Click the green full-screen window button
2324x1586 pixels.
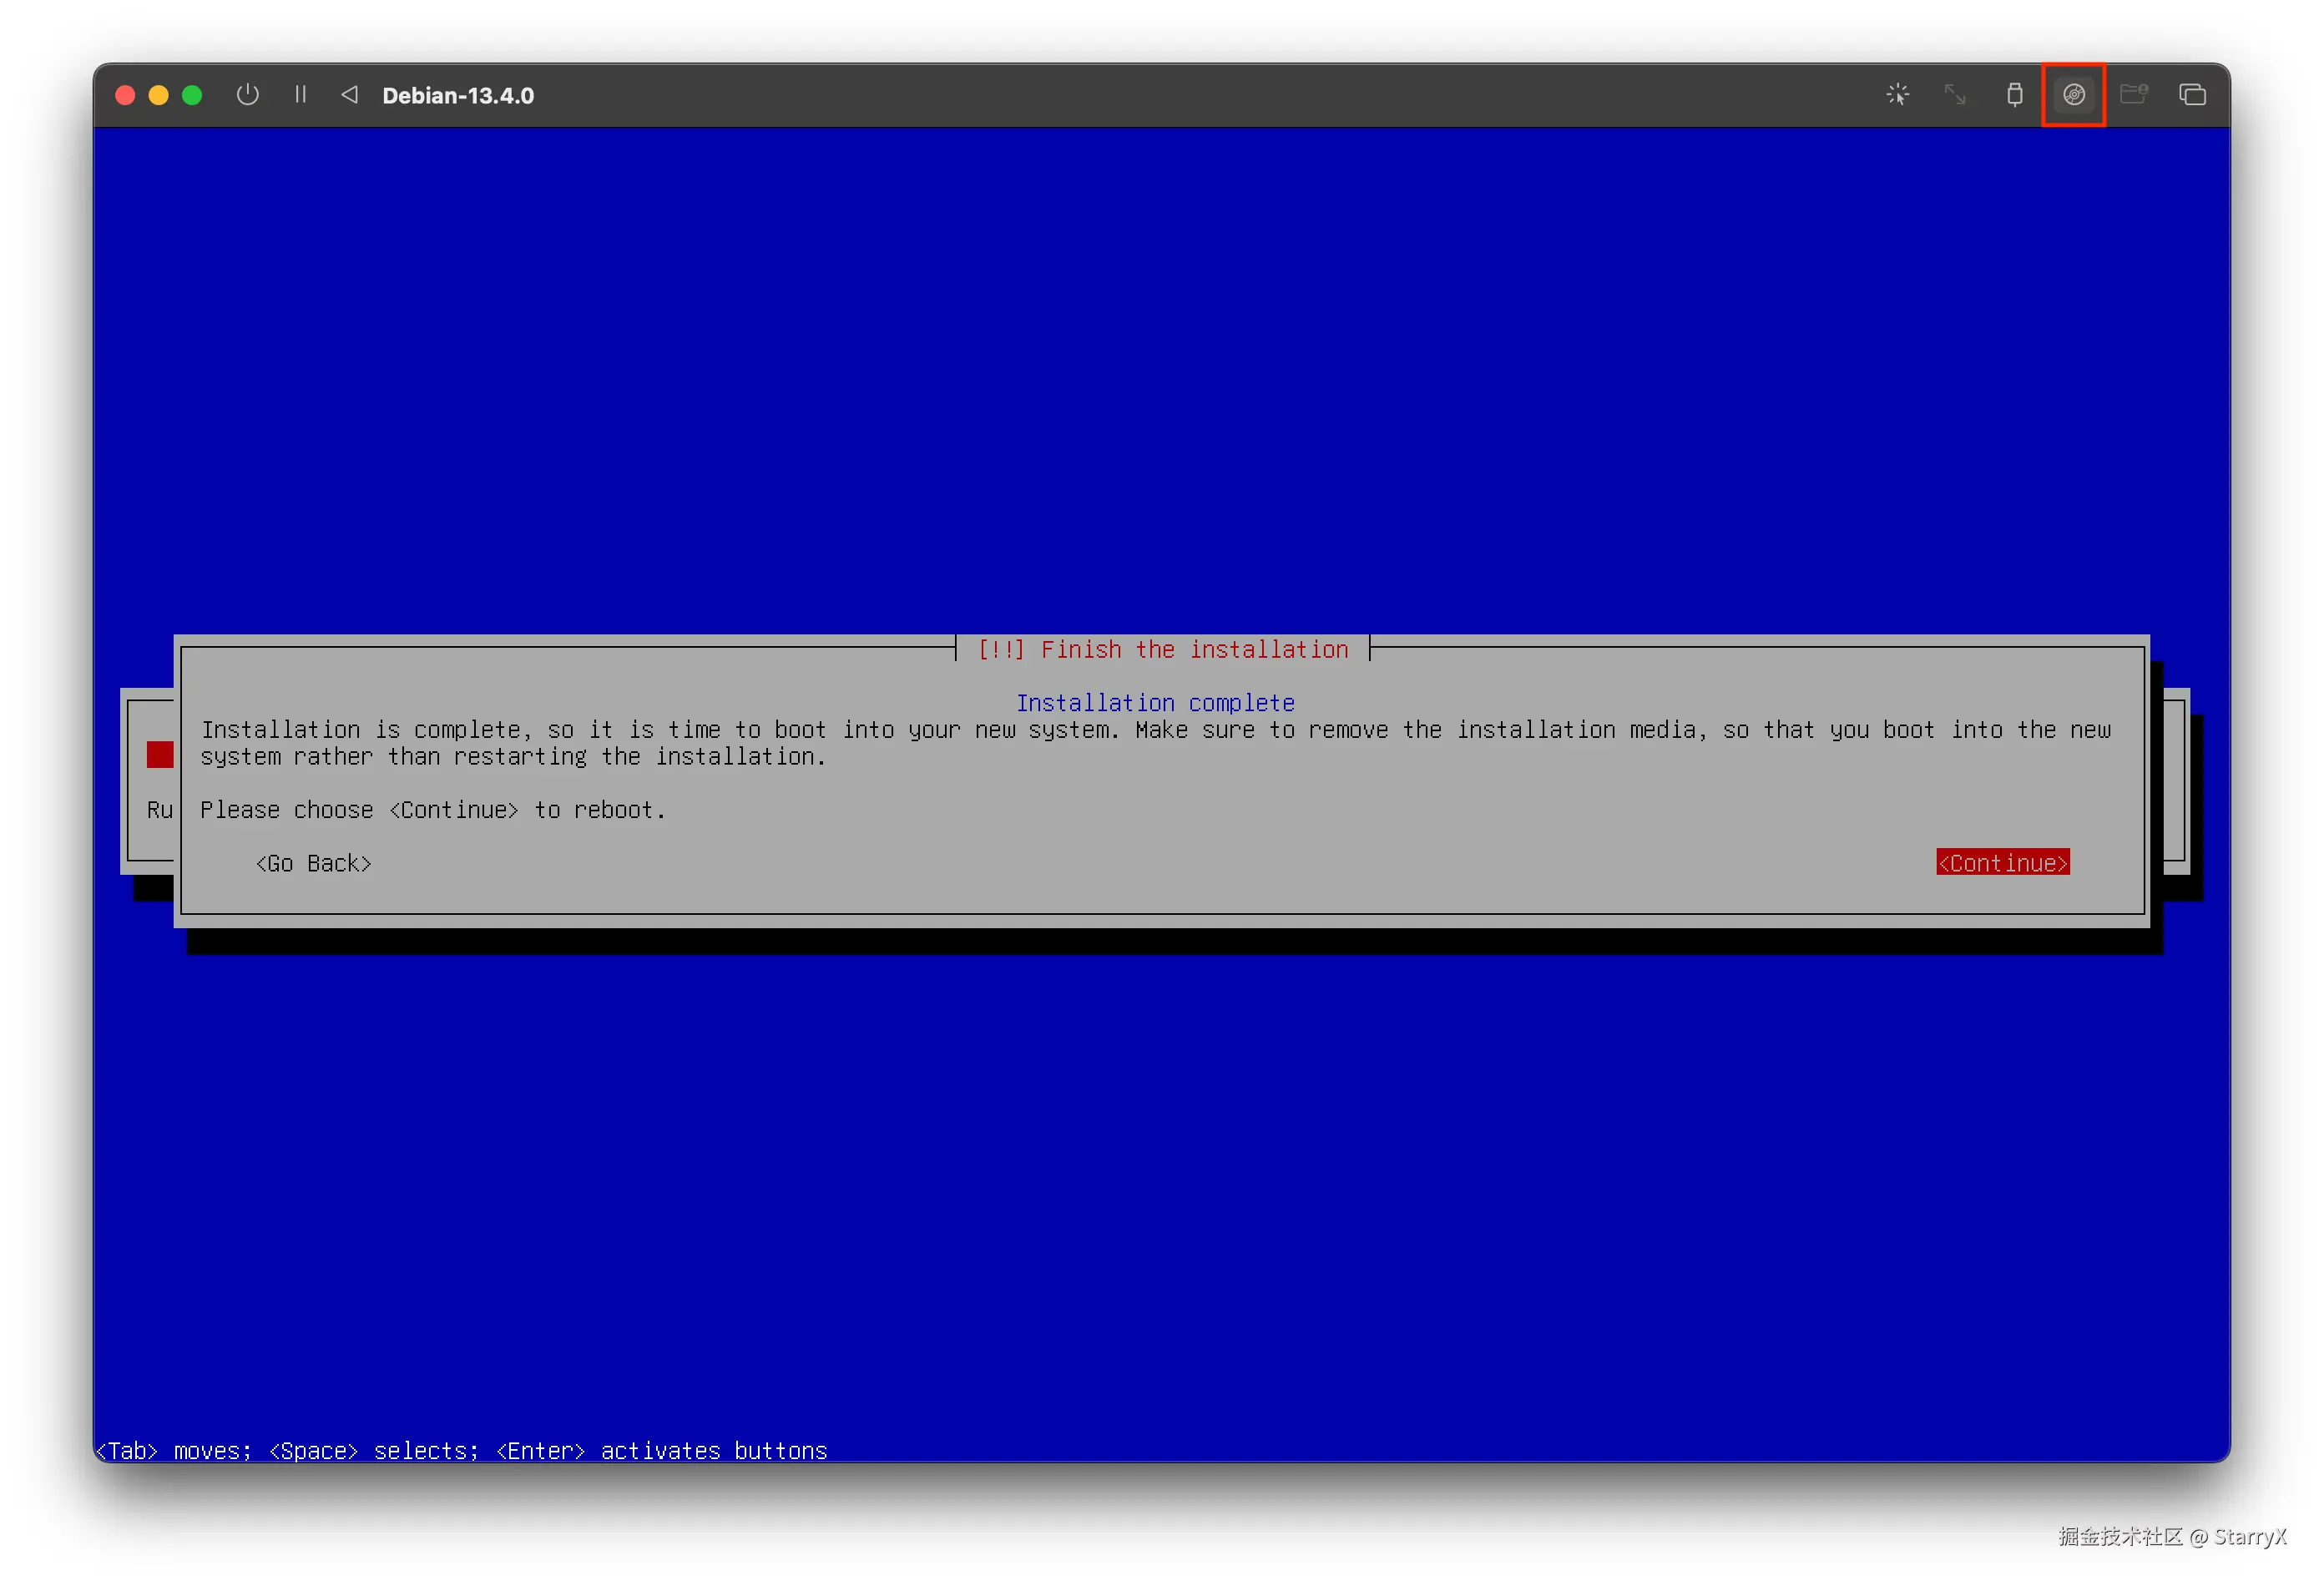coord(192,95)
